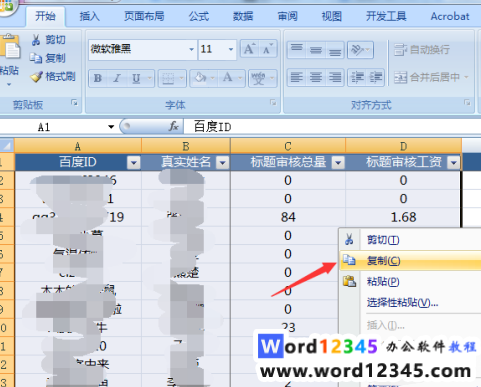This screenshot has width=481, height=387.
Task: Switch to the 插入 ribbon tab
Action: point(89,16)
